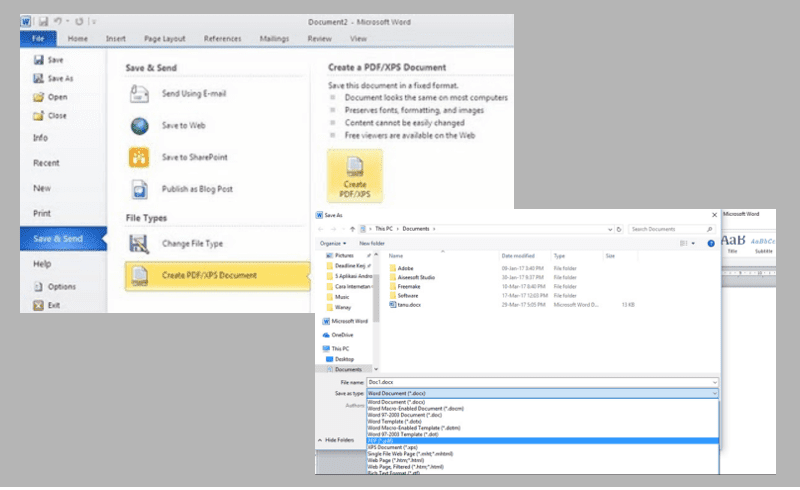Expand the address bar history dropdown

coord(610,229)
